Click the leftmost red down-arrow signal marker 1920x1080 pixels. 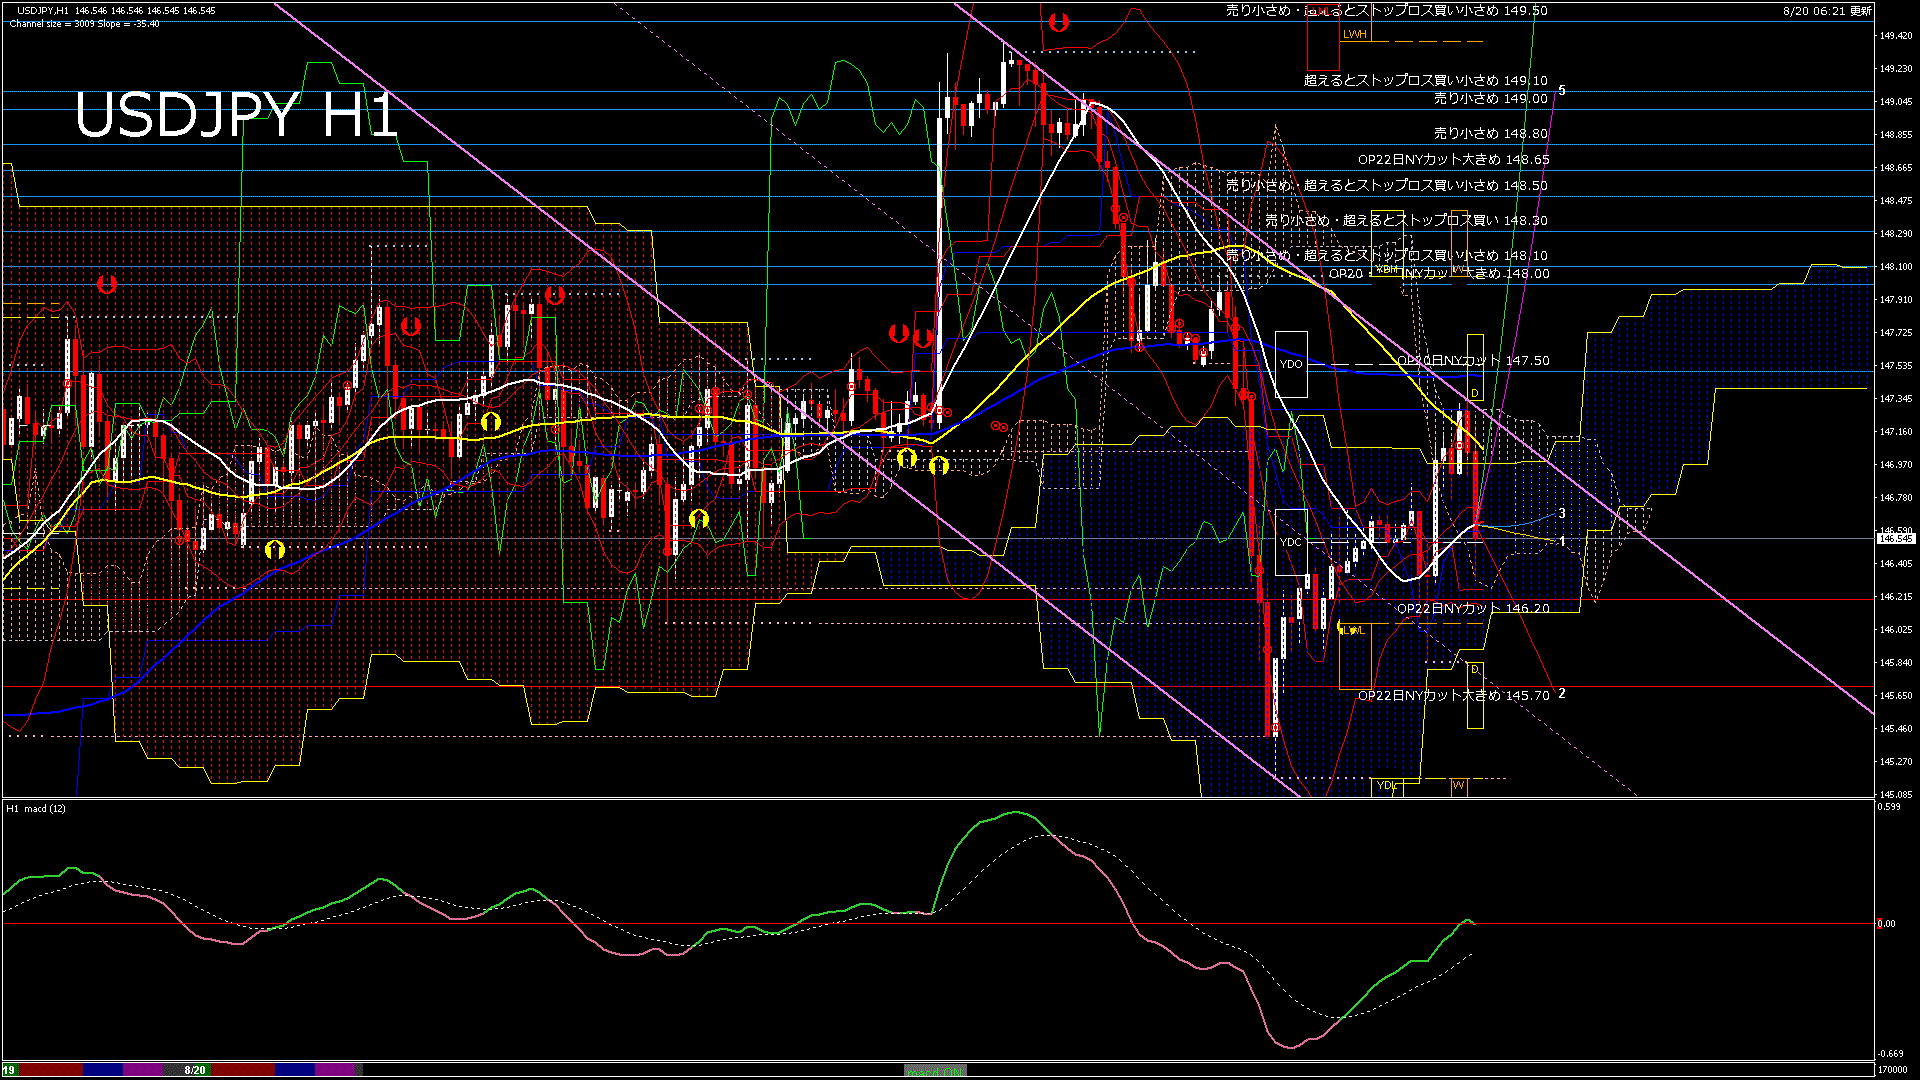coord(107,285)
